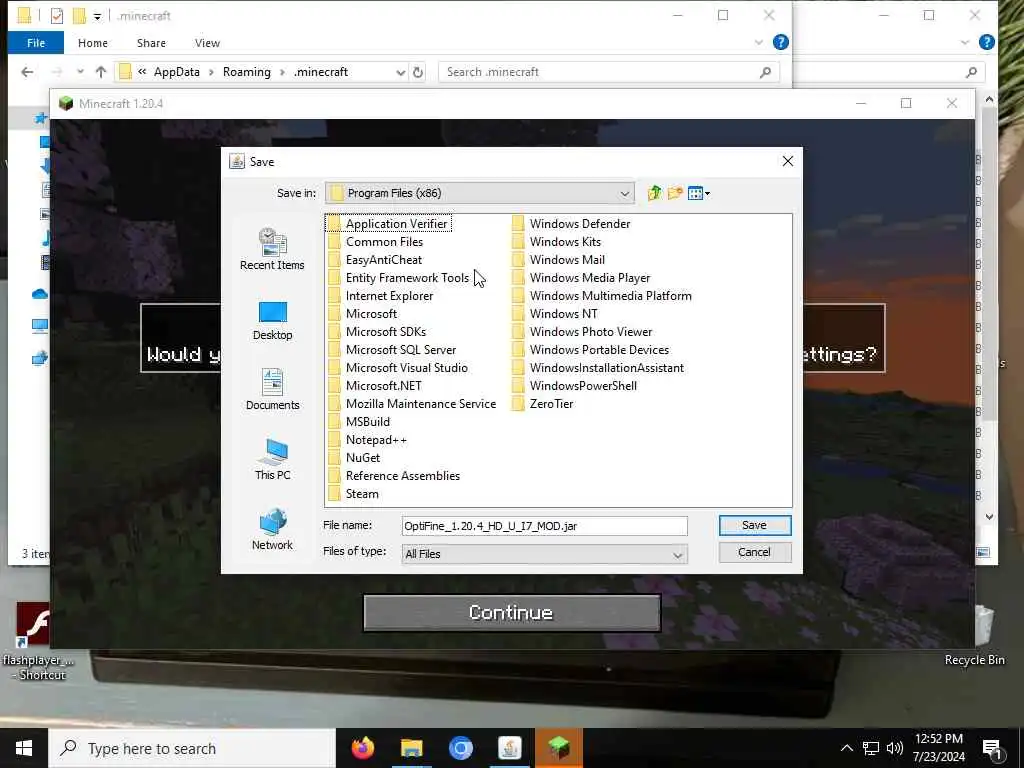The height and width of the screenshot is (768, 1024).
Task: Select the EasyAntiCheat folder
Action: (x=375, y=259)
